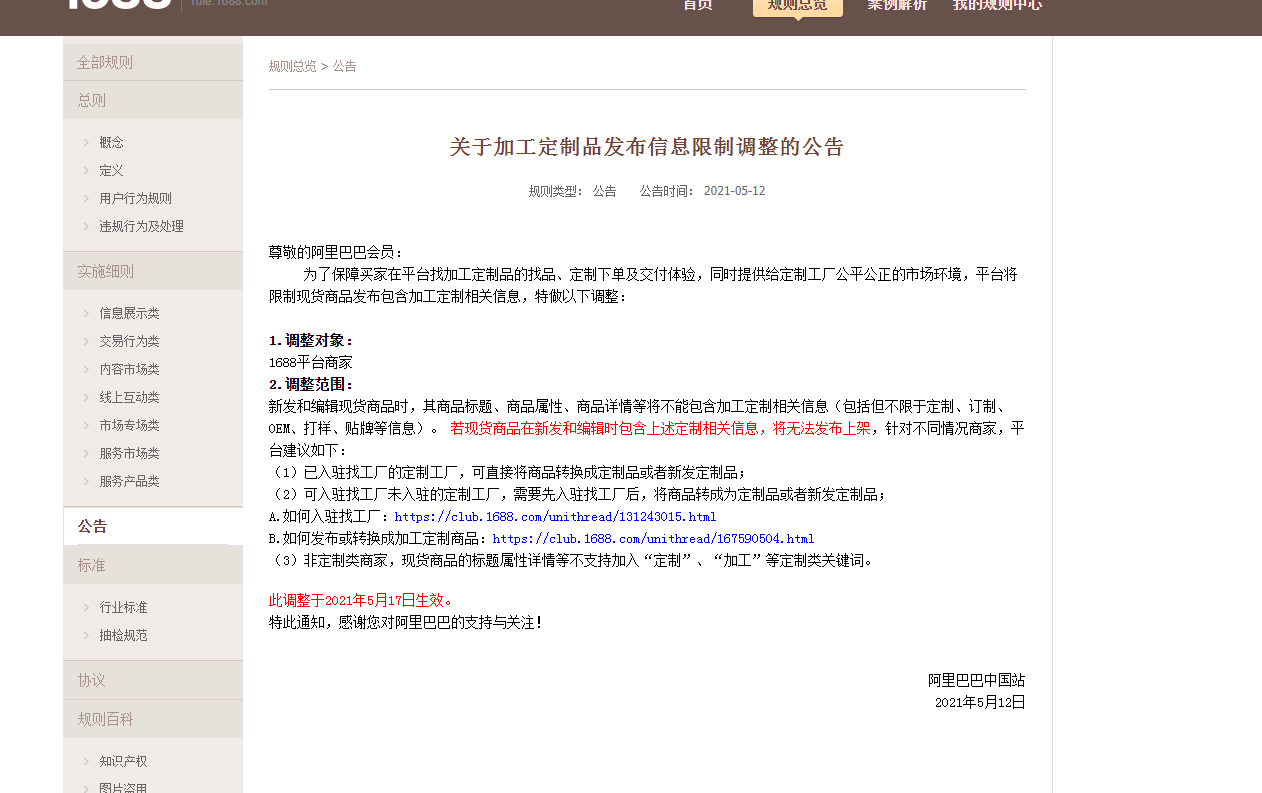Click the arrow icon beside 定义
The height and width of the screenshot is (793, 1262).
86,170
